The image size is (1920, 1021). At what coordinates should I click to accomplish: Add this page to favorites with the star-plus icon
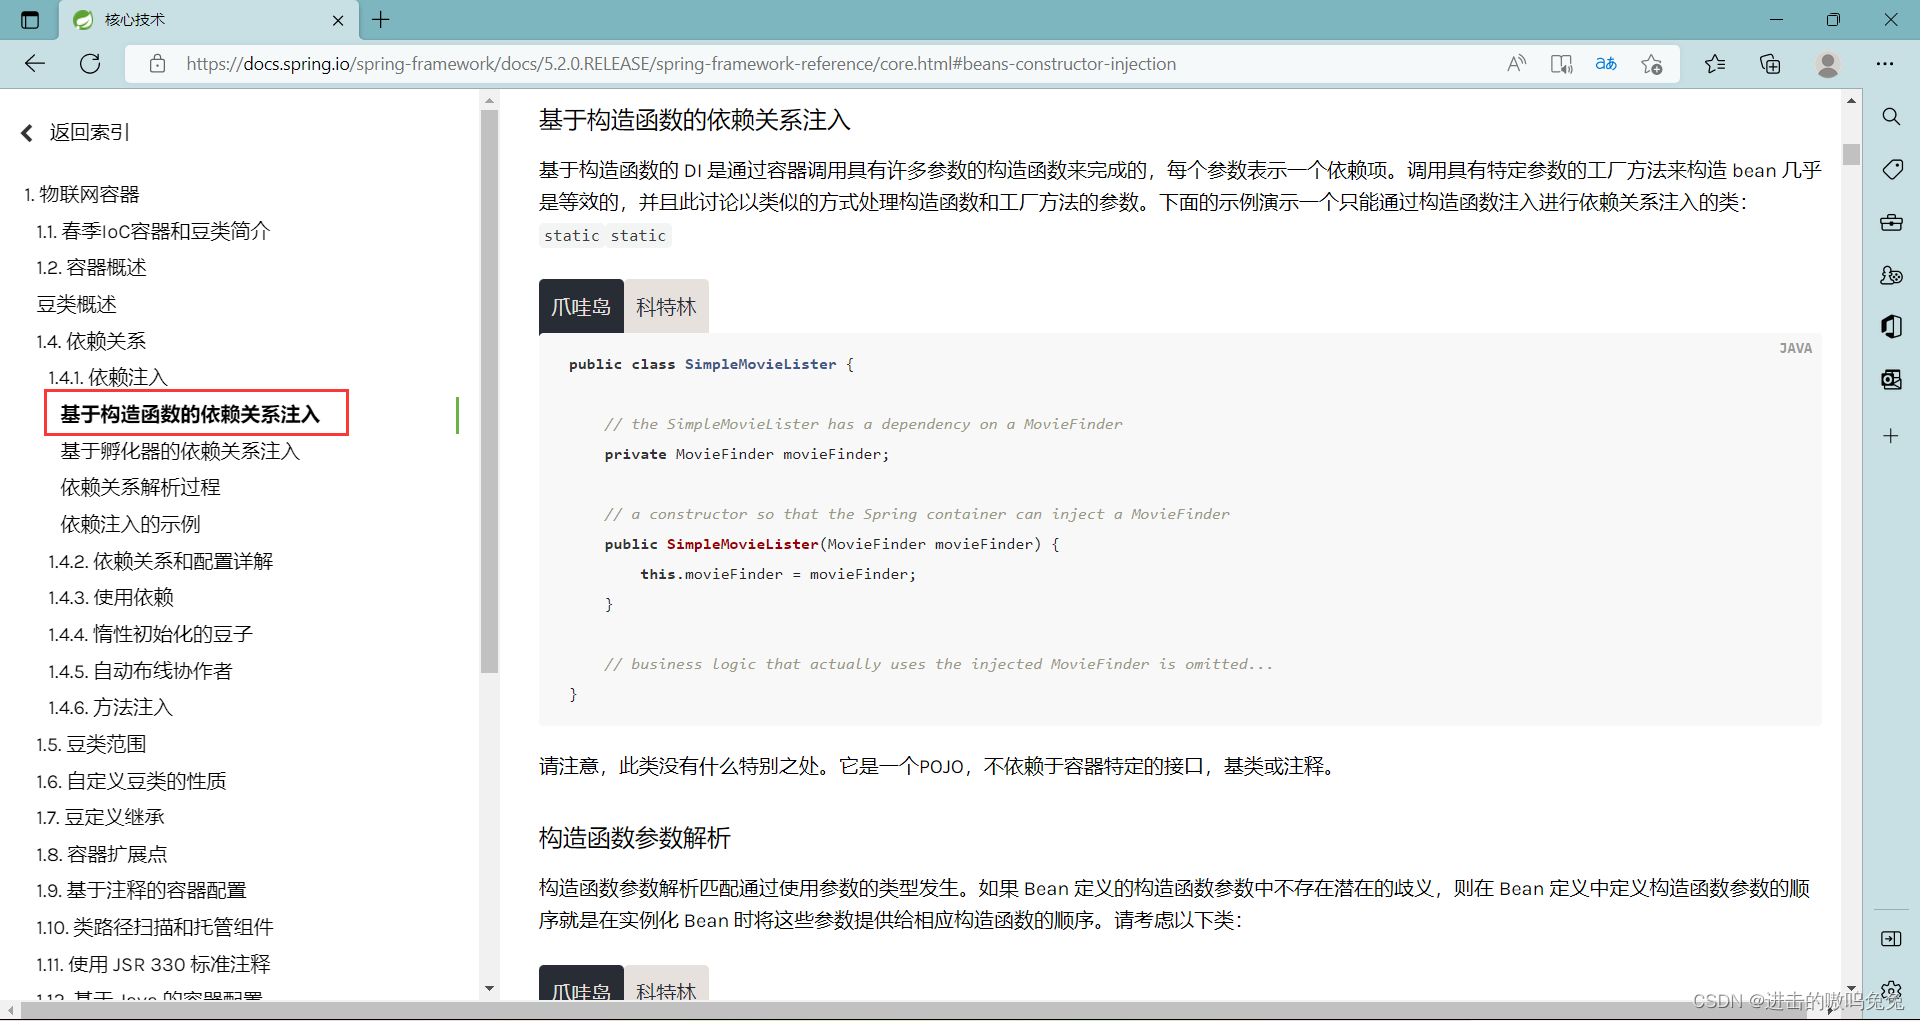pos(1651,64)
